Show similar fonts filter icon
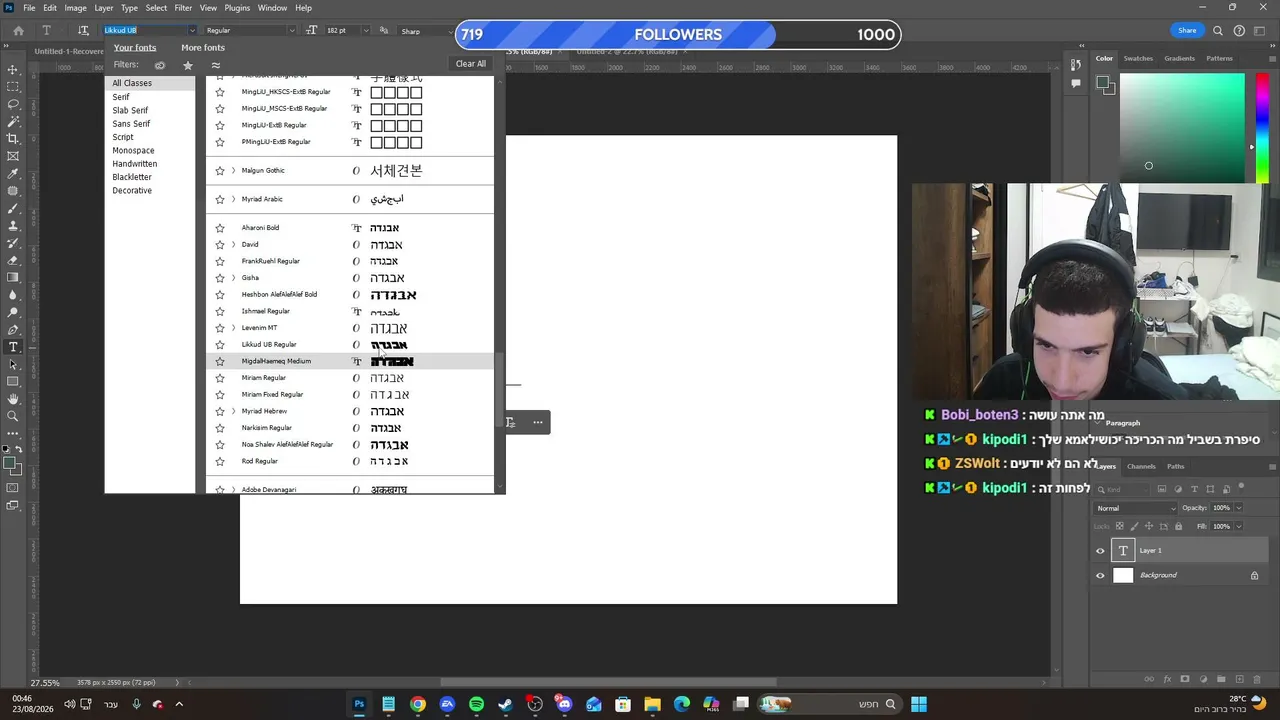 tap(215, 65)
